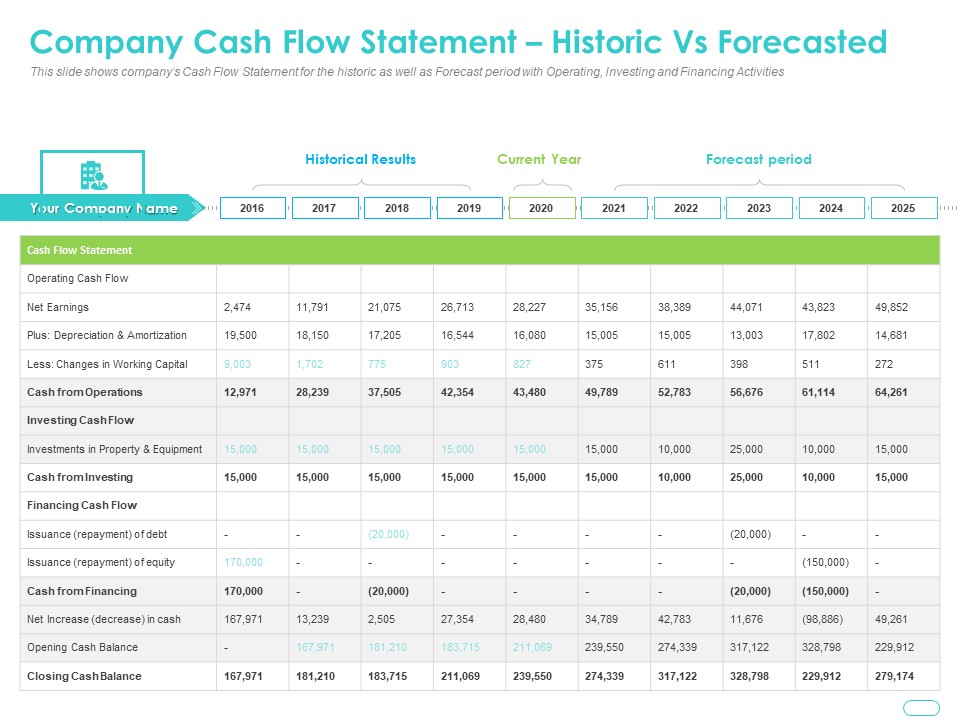Viewport: 960px width, 720px height.
Task: Click Depreciation value 19,500
Action: 241,336
